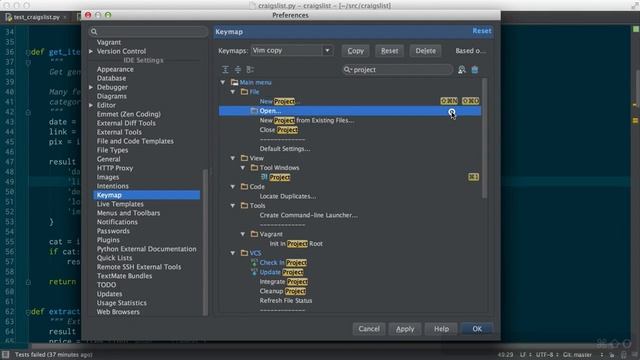Viewport: 640px width, 360px height.
Task: Click the Apply button
Action: click(405, 329)
